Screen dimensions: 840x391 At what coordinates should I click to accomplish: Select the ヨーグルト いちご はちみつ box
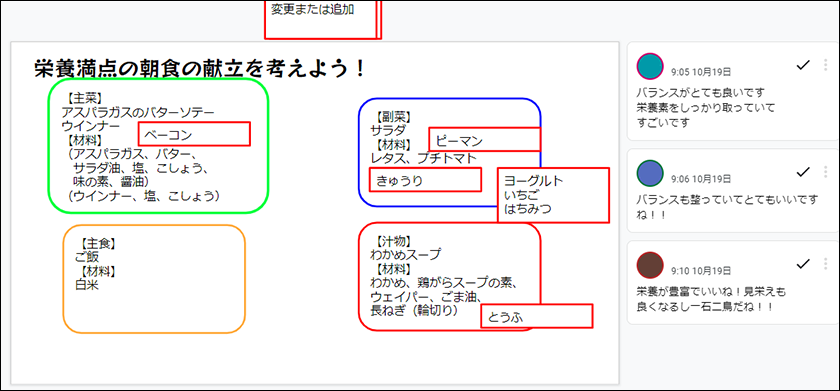point(553,195)
